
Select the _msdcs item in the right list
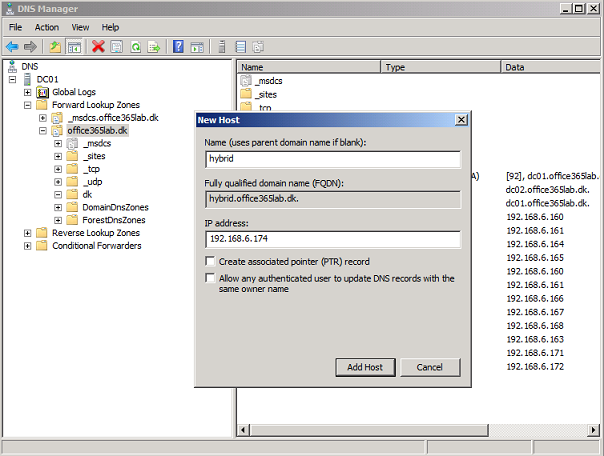(x=270, y=81)
